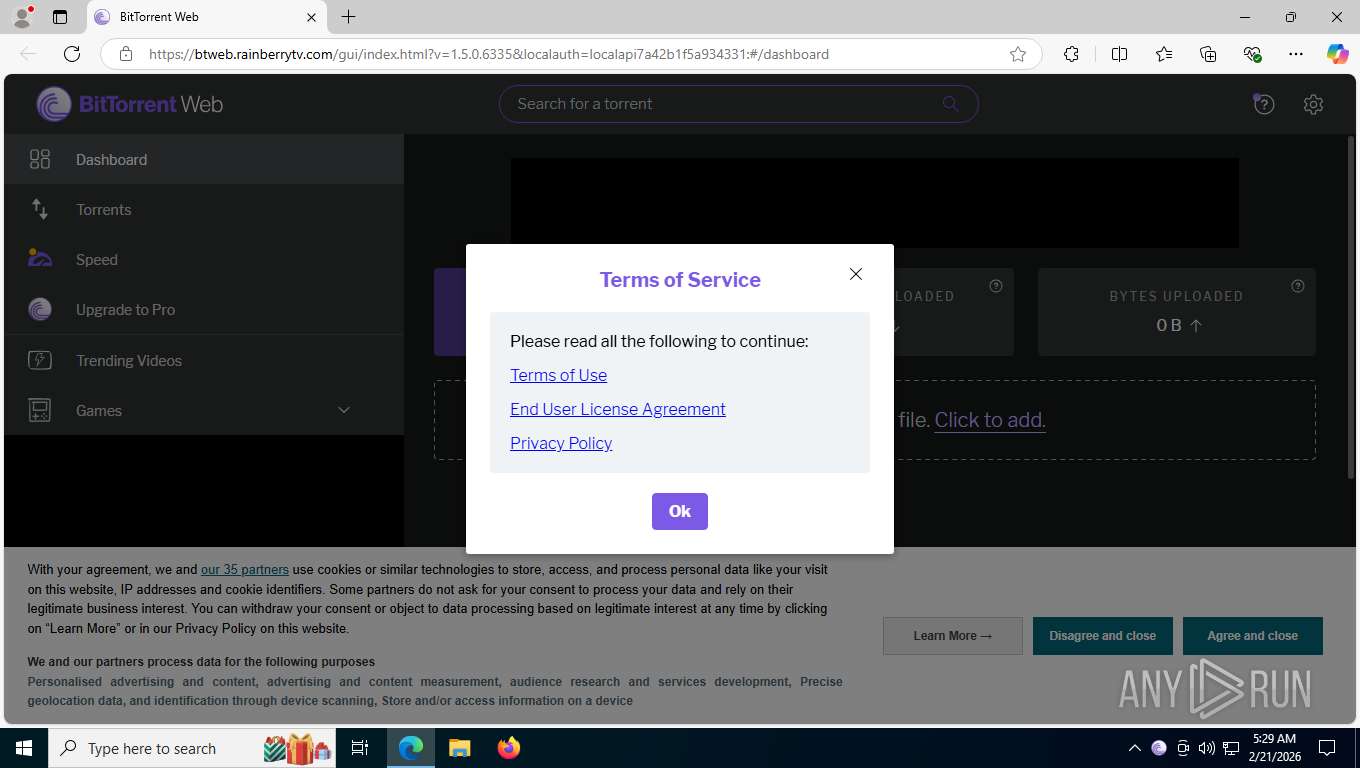Open the Privacy Policy link
The width and height of the screenshot is (1360, 768).
click(x=561, y=443)
